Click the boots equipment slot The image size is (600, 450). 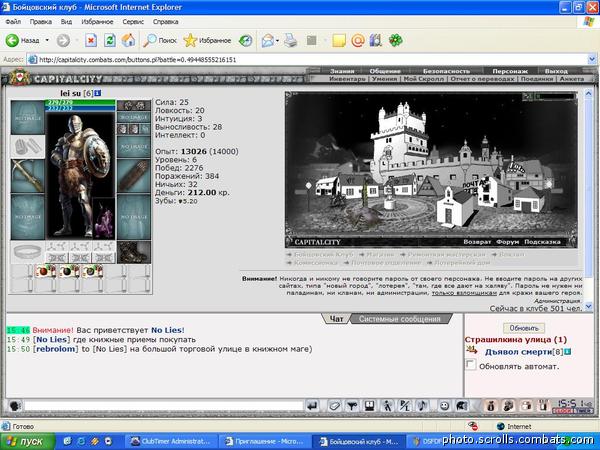tap(134, 252)
